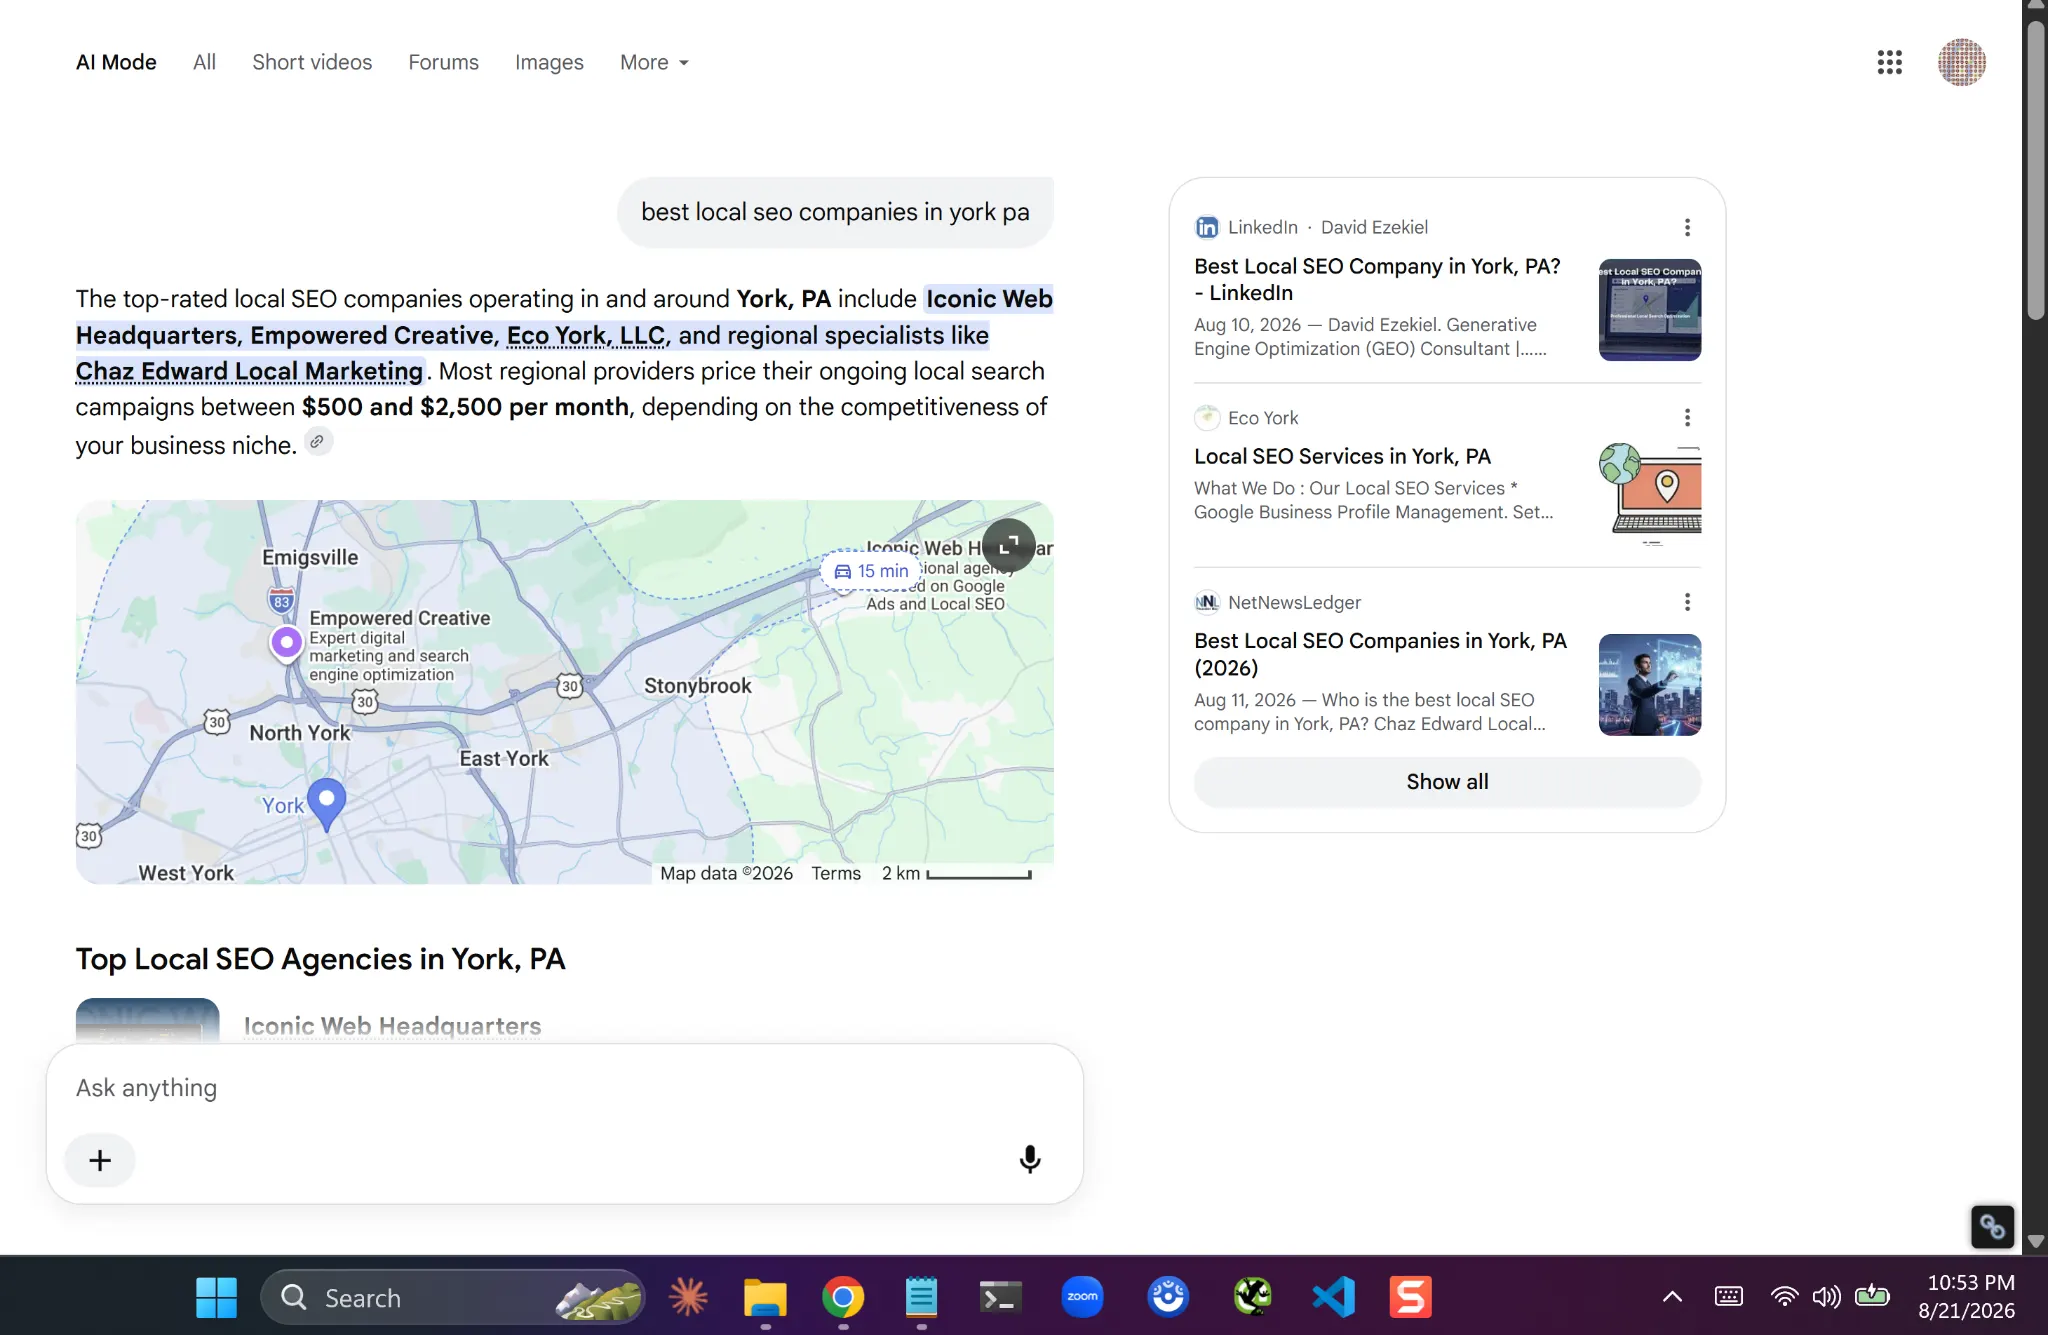Switch to the All results tab
This screenshot has height=1335, width=2048.
click(x=204, y=62)
